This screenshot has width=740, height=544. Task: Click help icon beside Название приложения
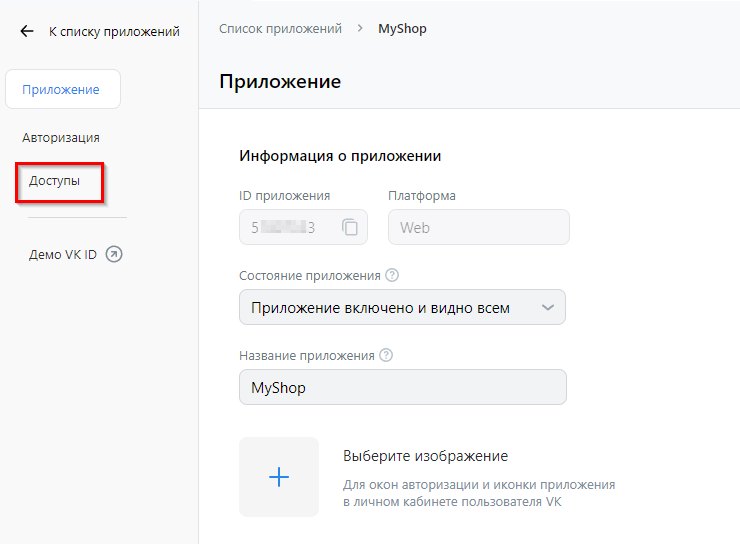(x=386, y=355)
